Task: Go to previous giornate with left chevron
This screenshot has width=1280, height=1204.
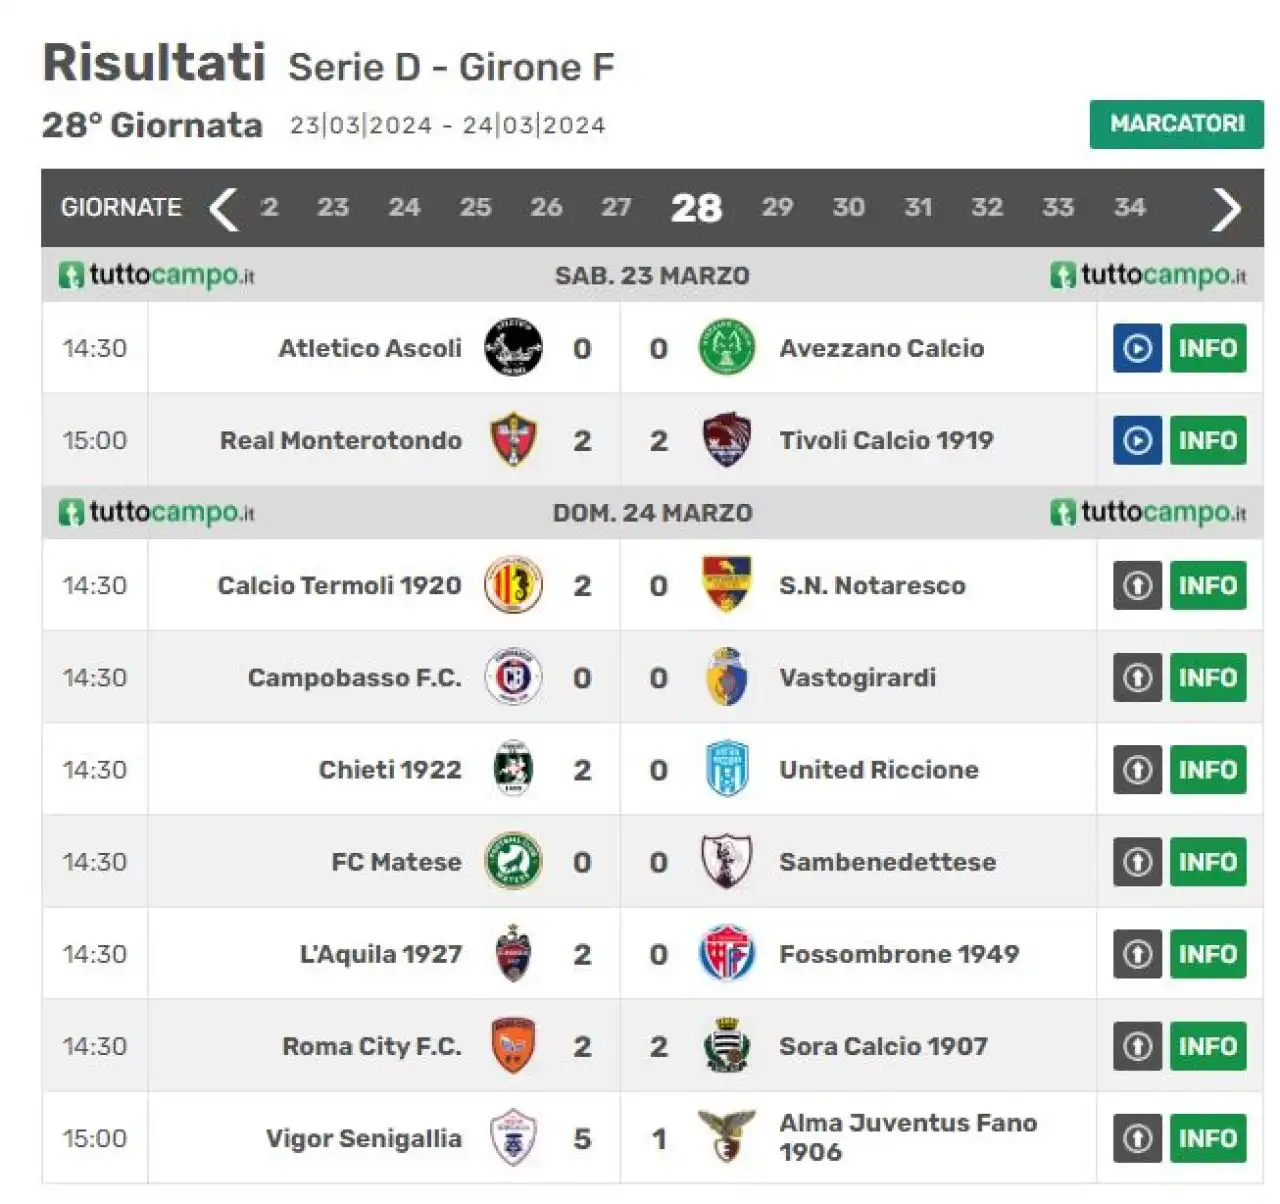Action: pyautogui.click(x=223, y=208)
